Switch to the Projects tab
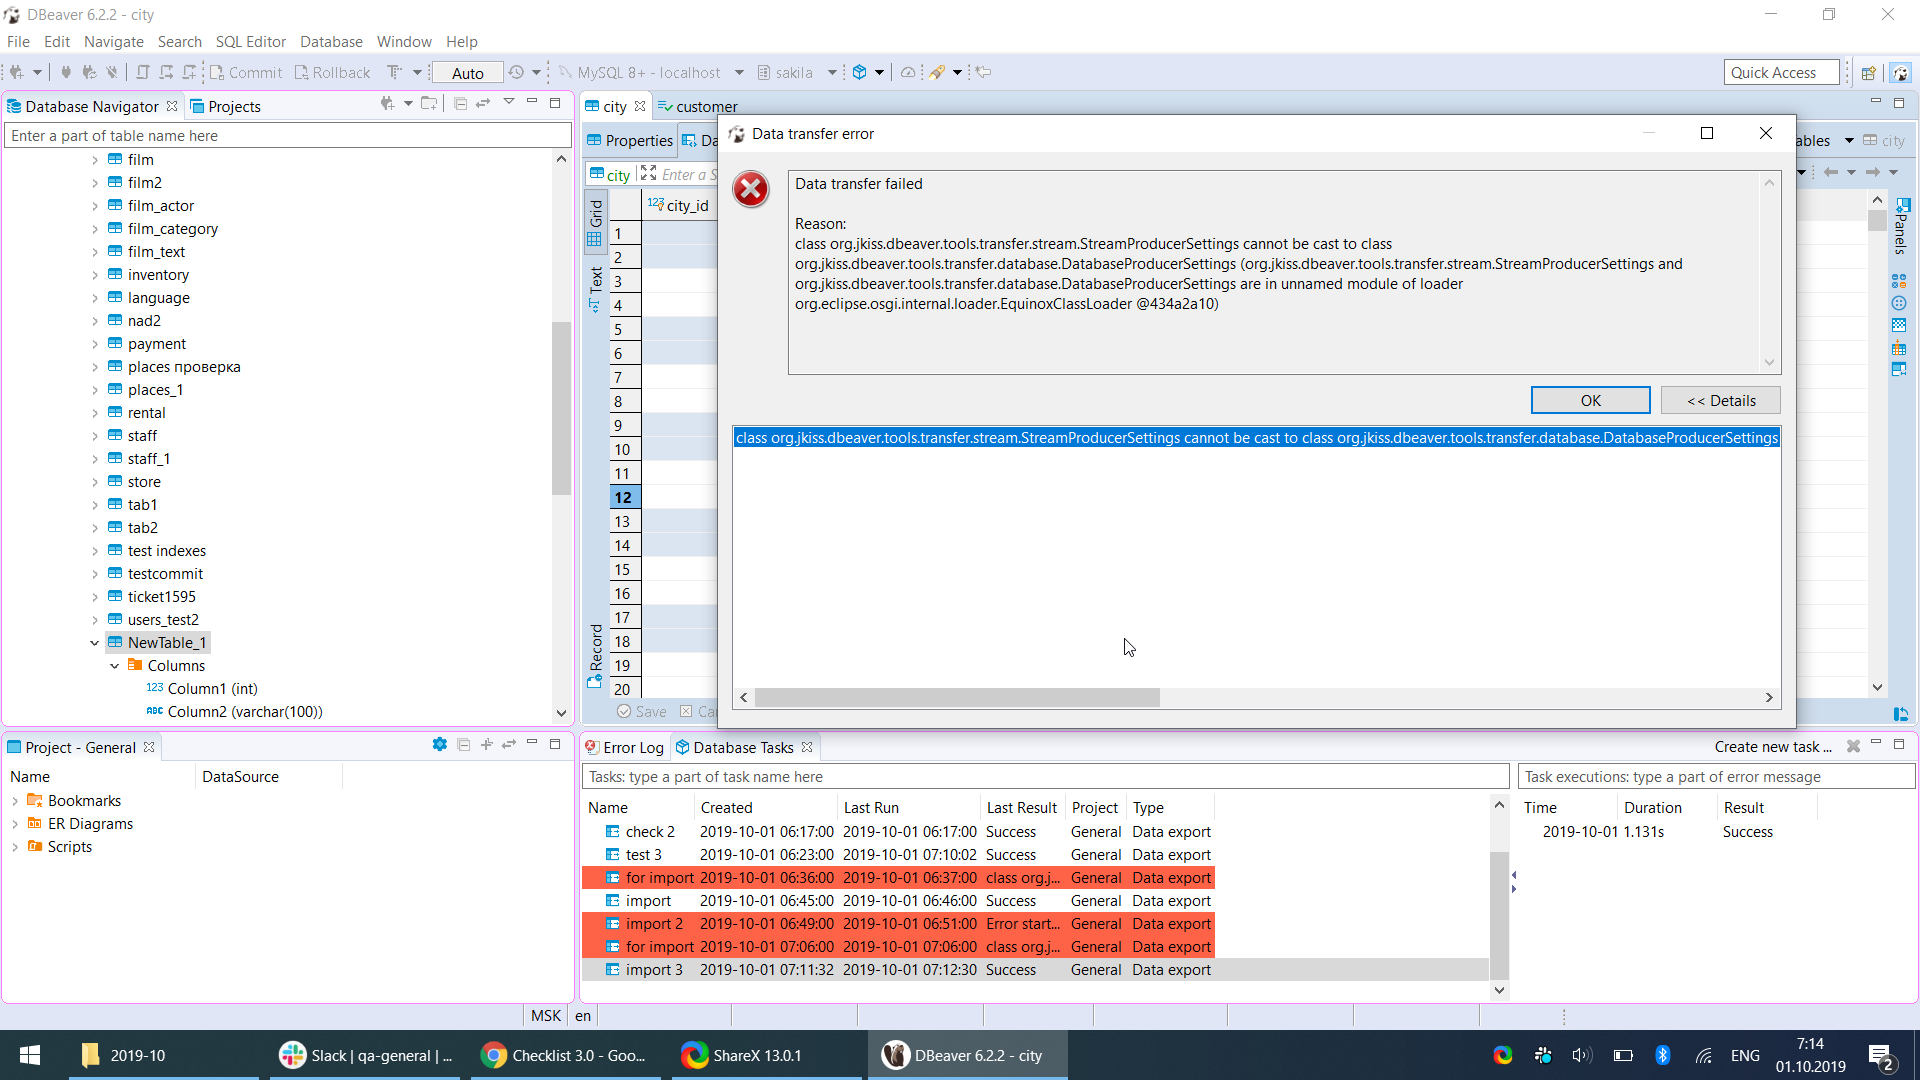The image size is (1920, 1080). [225, 106]
